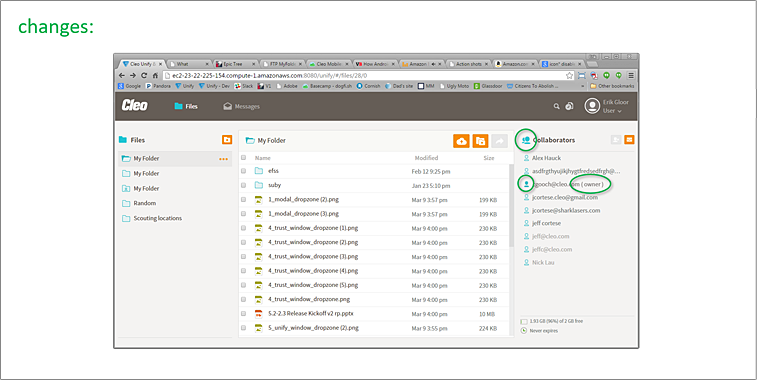Select collaborator jcortese@sharklasers.com
This screenshot has width=757, height=380.
(566, 211)
